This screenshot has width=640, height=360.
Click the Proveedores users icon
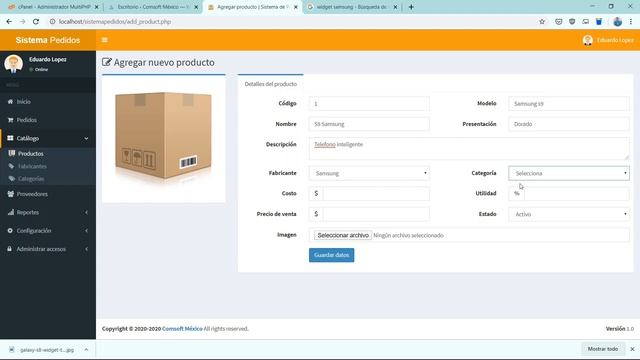(x=11, y=194)
